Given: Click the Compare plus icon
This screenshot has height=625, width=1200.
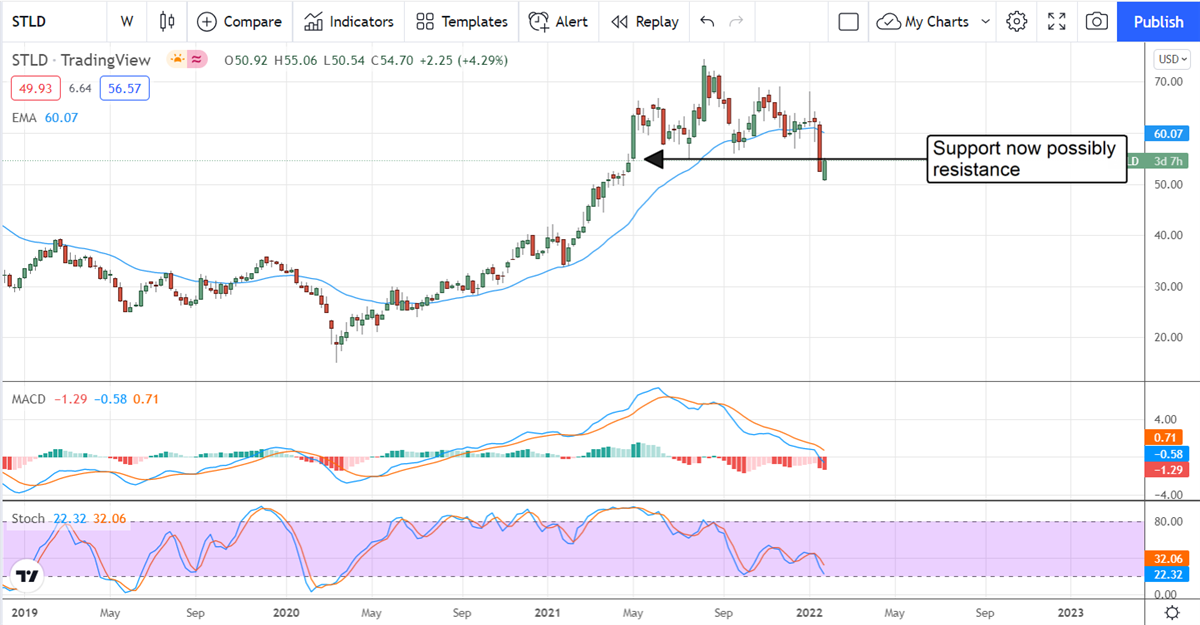Looking at the screenshot, I should [206, 21].
